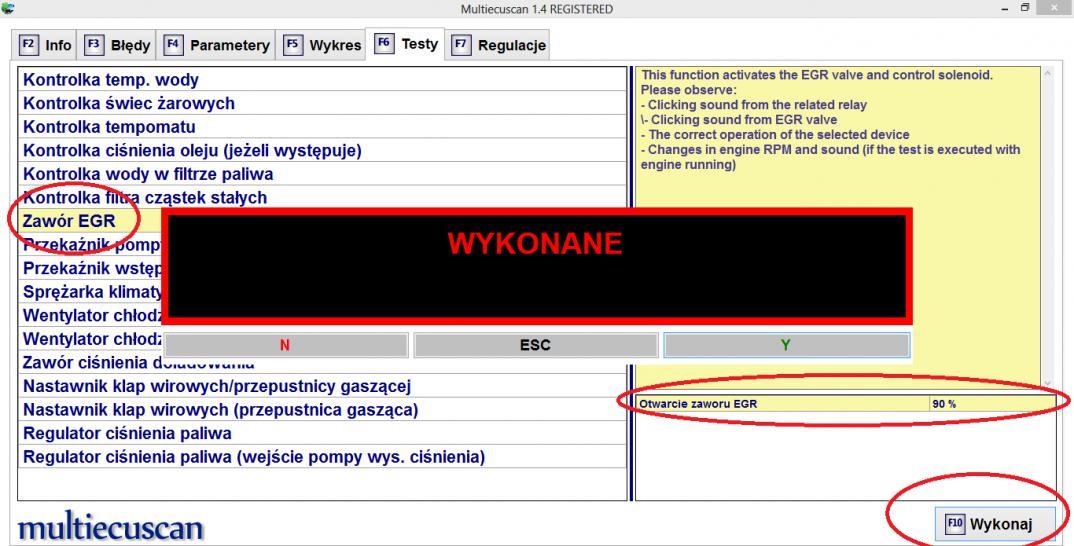1074x546 pixels.
Task: Click the WYKONANE status message box
Action: [537, 265]
